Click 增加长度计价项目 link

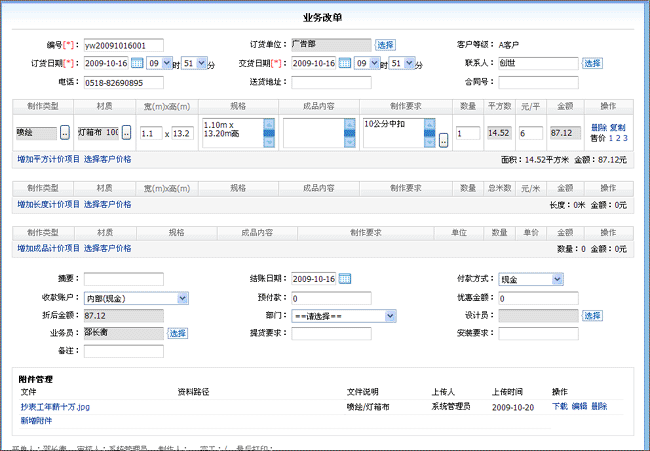tap(49, 204)
